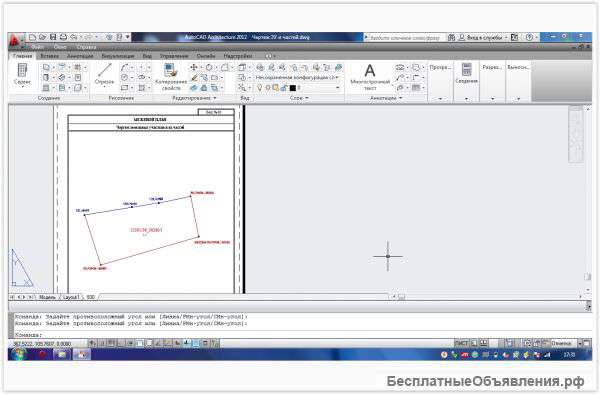Open the Windows Start button
This screenshot has height=394, width=600.
[18, 355]
